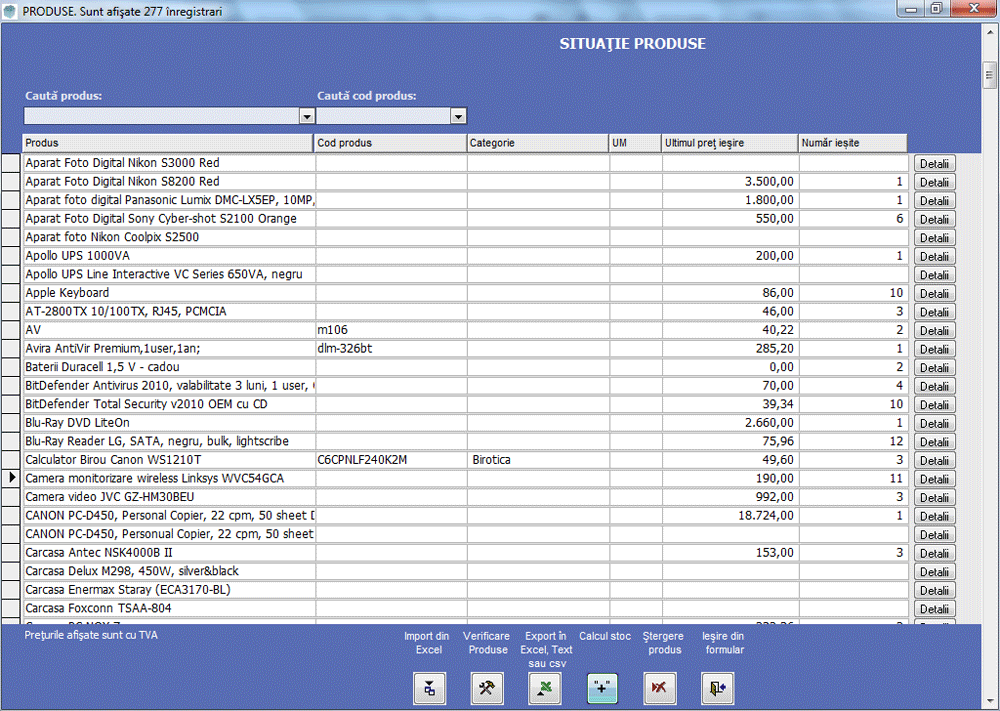1000x711 pixels.
Task: Open Detalii for Aparat foto Nikon Coolpix S2500
Action: (x=934, y=238)
